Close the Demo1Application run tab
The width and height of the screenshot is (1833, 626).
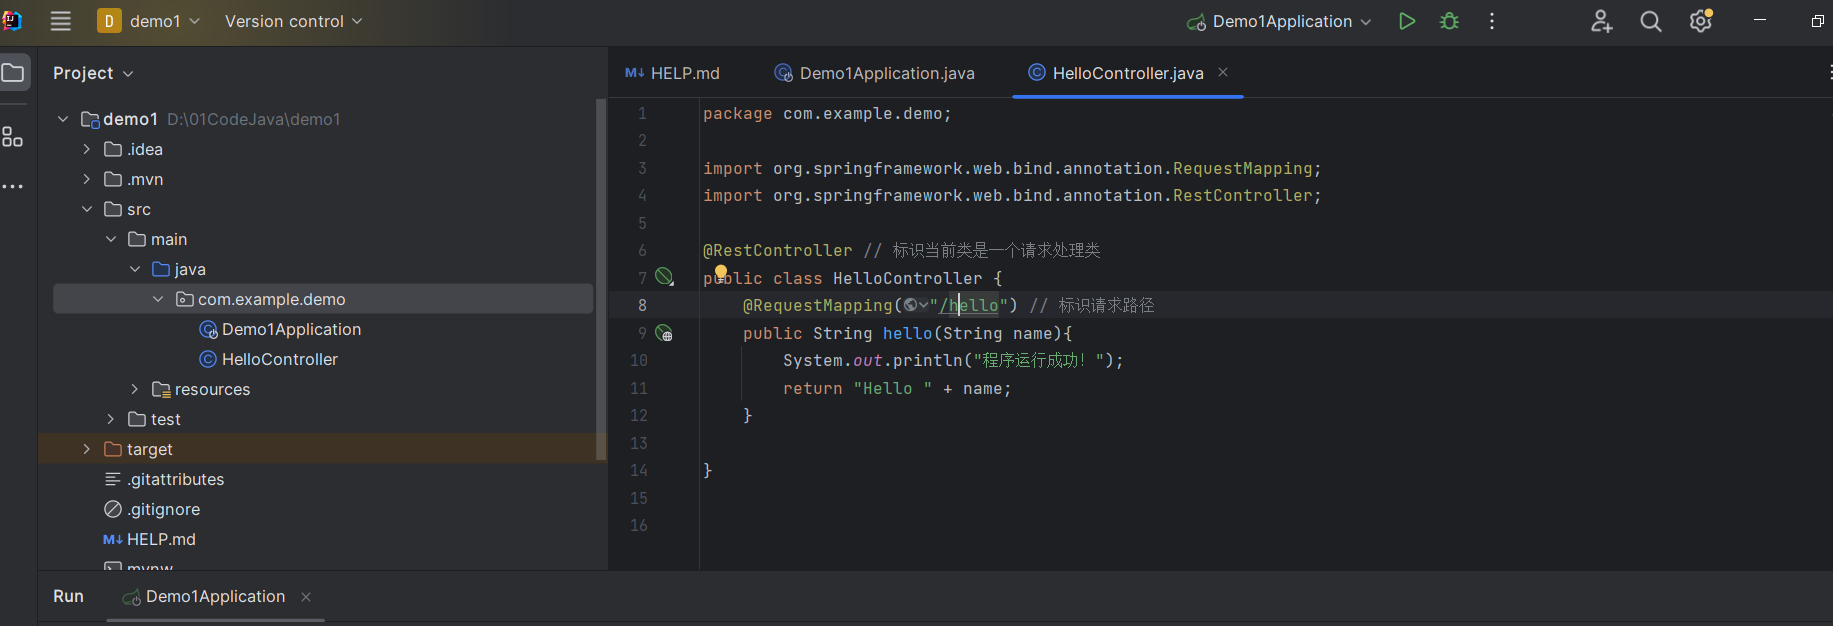point(306,597)
